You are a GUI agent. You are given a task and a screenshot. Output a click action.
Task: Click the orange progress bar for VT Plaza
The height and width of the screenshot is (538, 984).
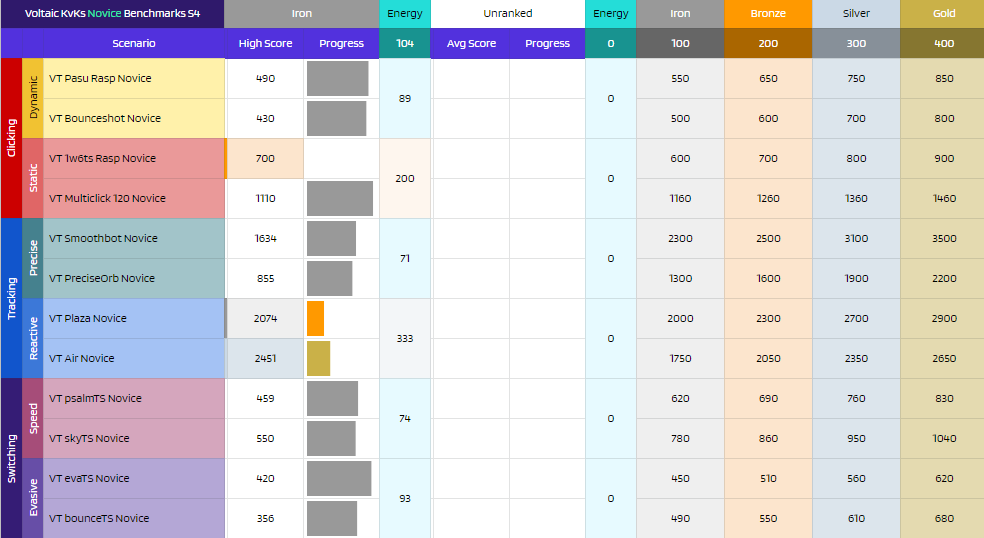click(x=316, y=318)
